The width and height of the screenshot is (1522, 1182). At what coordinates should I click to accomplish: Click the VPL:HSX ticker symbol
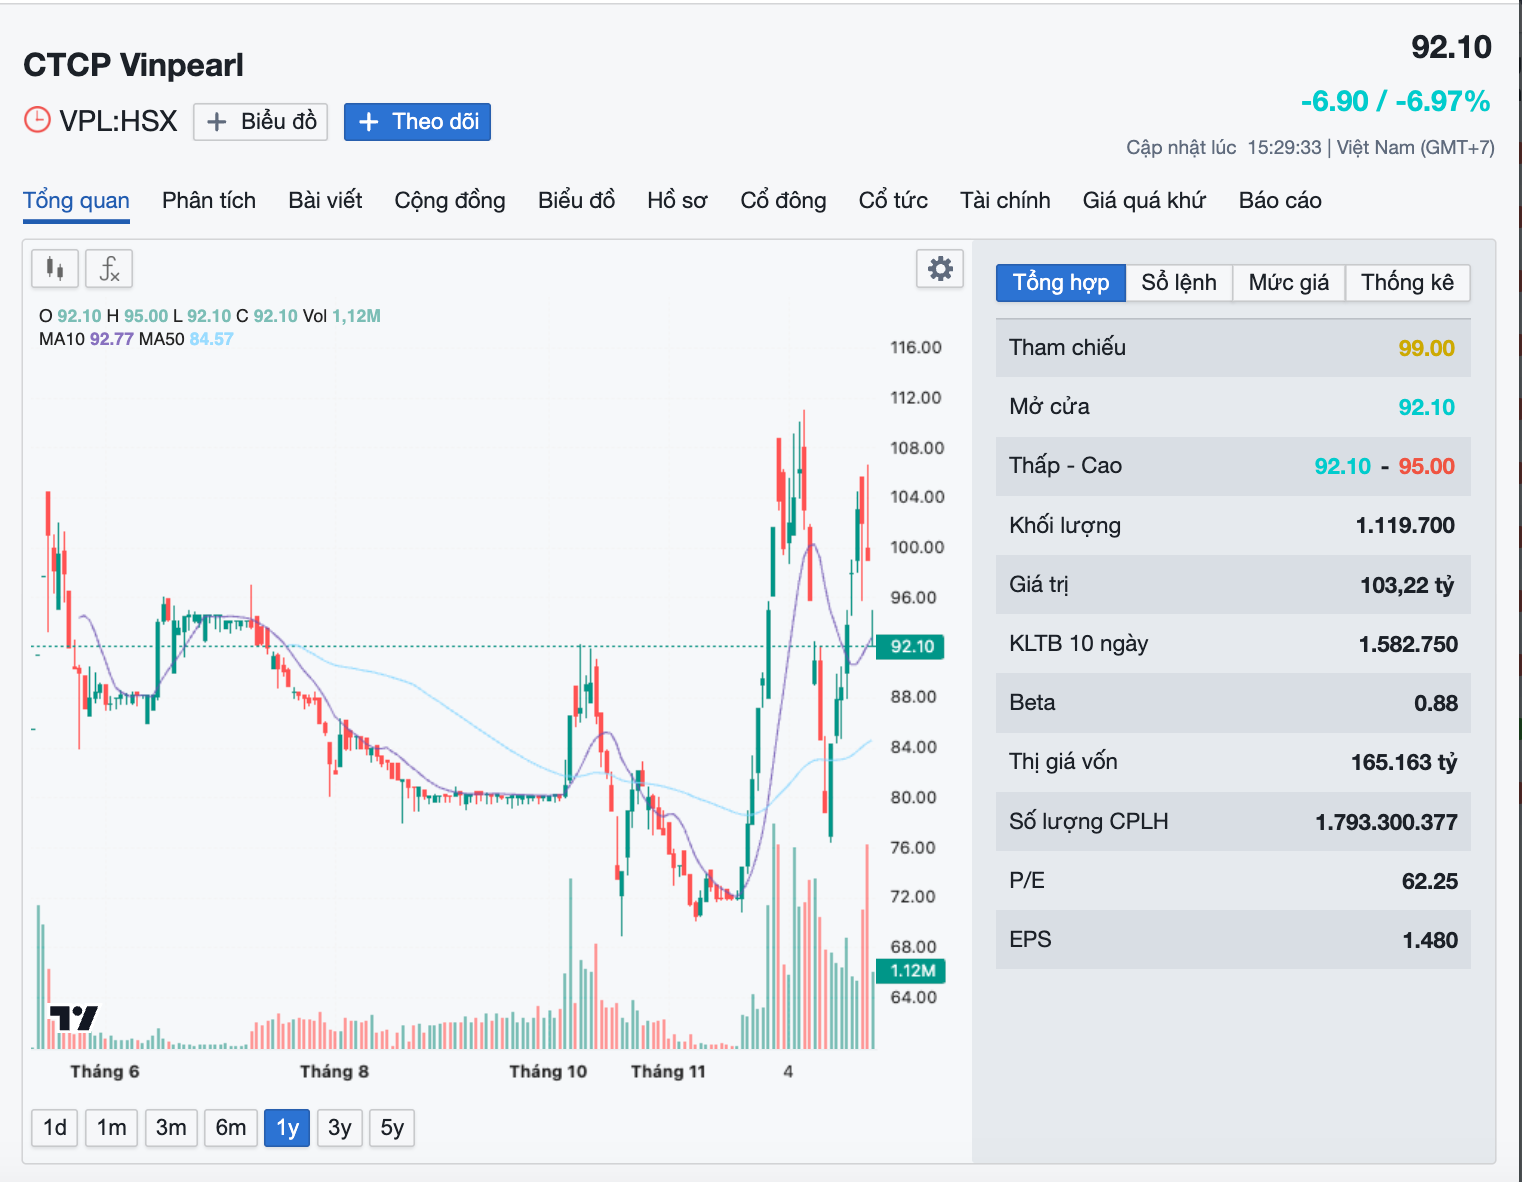[118, 121]
